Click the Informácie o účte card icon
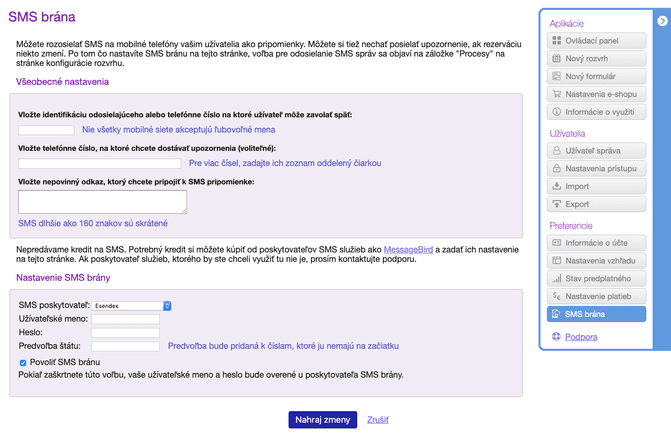Viewport: 671px width, 435px height. point(556,243)
